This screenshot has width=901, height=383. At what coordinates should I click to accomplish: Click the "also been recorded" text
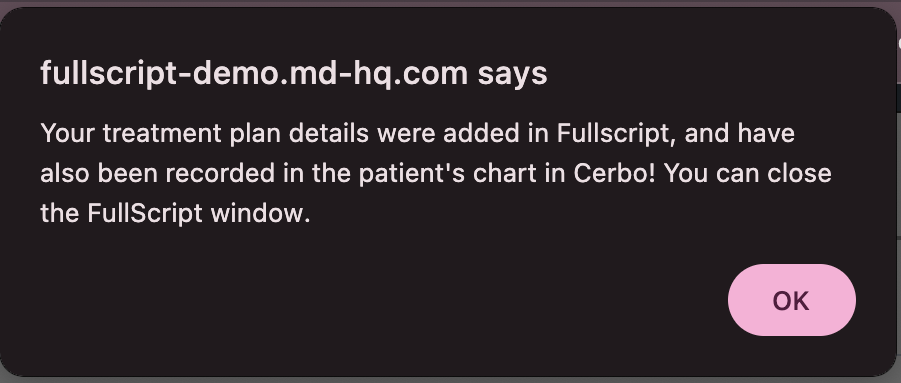[157, 173]
